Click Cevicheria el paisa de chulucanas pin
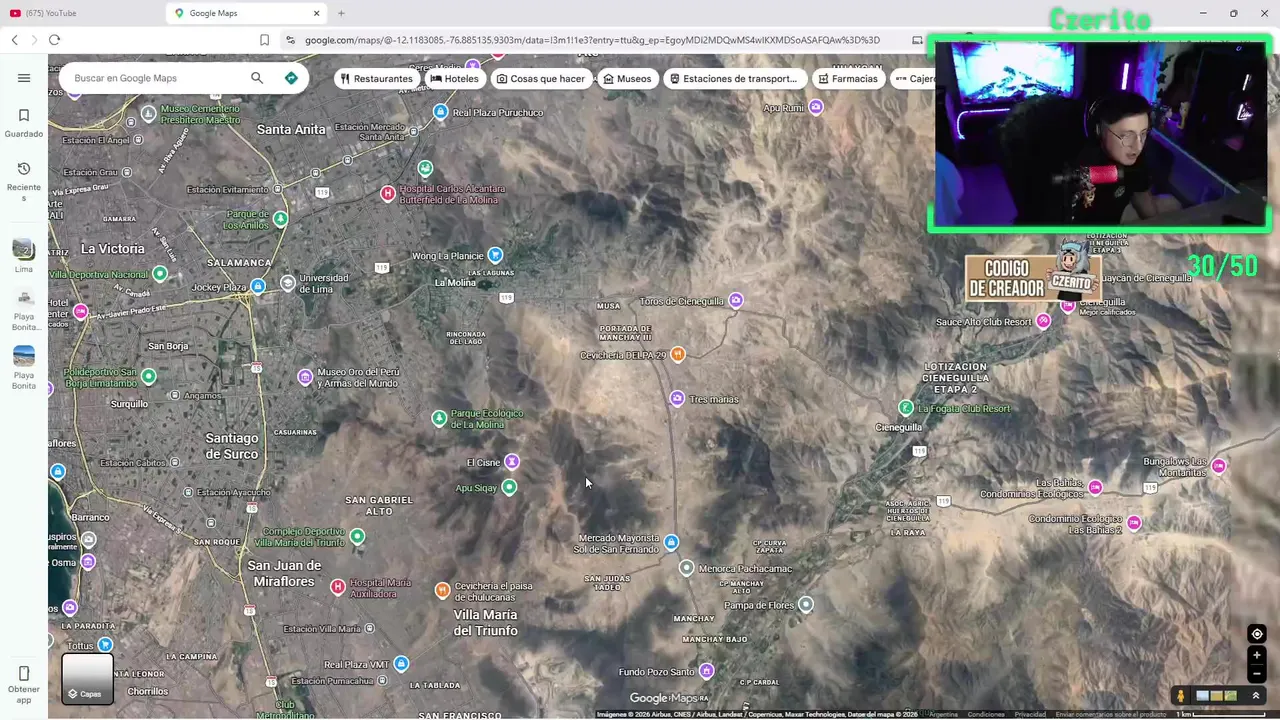Image resolution: width=1280 pixels, height=720 pixels. click(442, 590)
